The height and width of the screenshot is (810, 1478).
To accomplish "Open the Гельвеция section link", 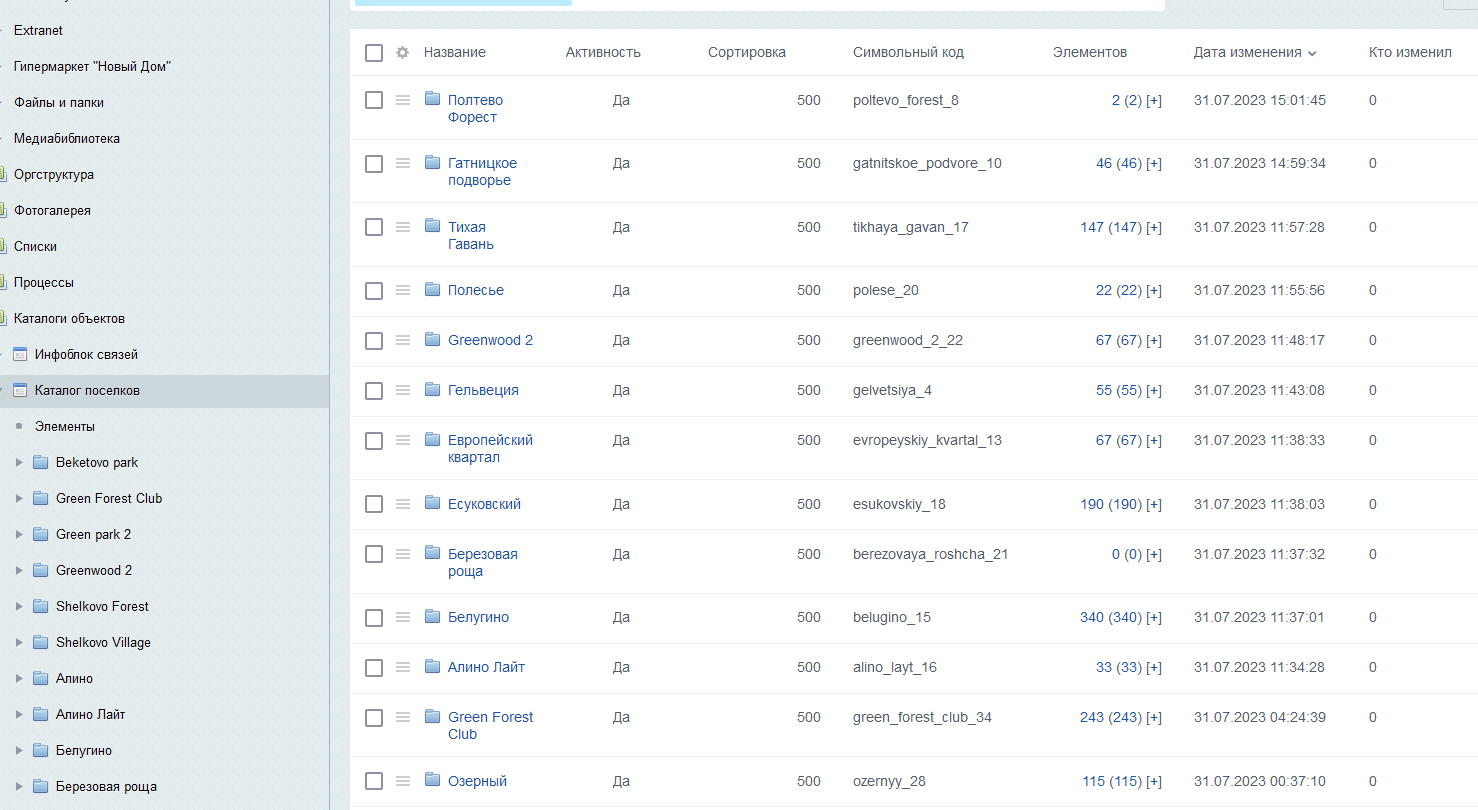I will [x=483, y=390].
